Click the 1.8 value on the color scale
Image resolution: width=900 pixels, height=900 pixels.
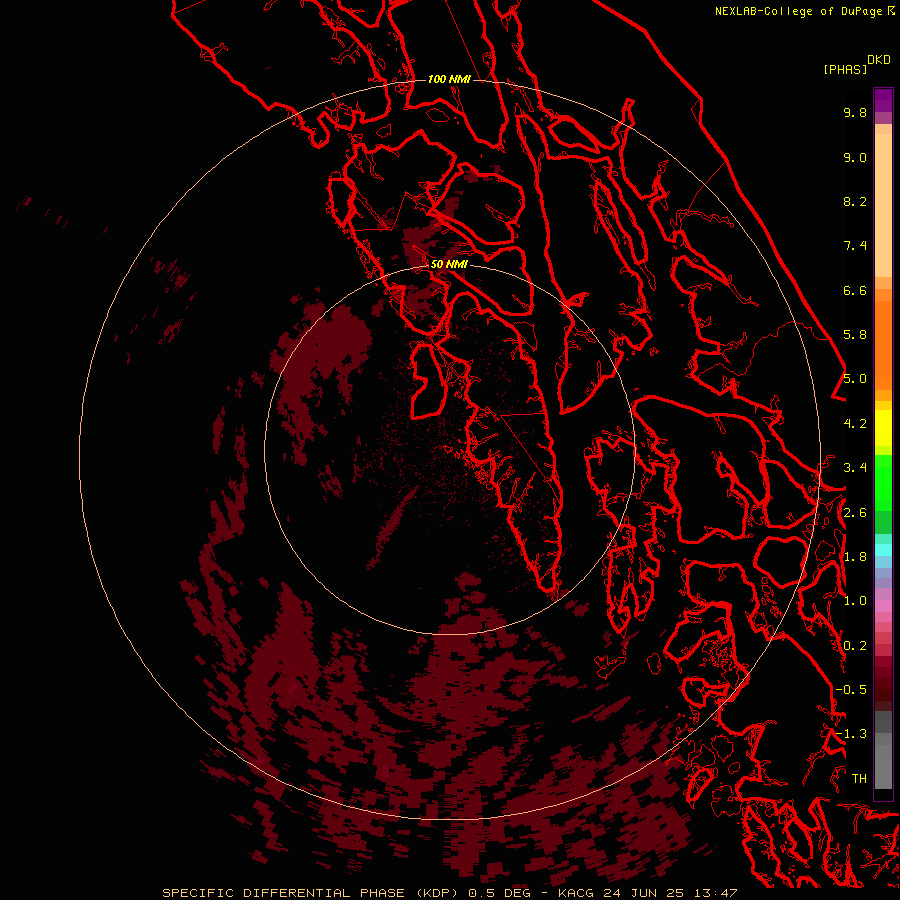[855, 557]
